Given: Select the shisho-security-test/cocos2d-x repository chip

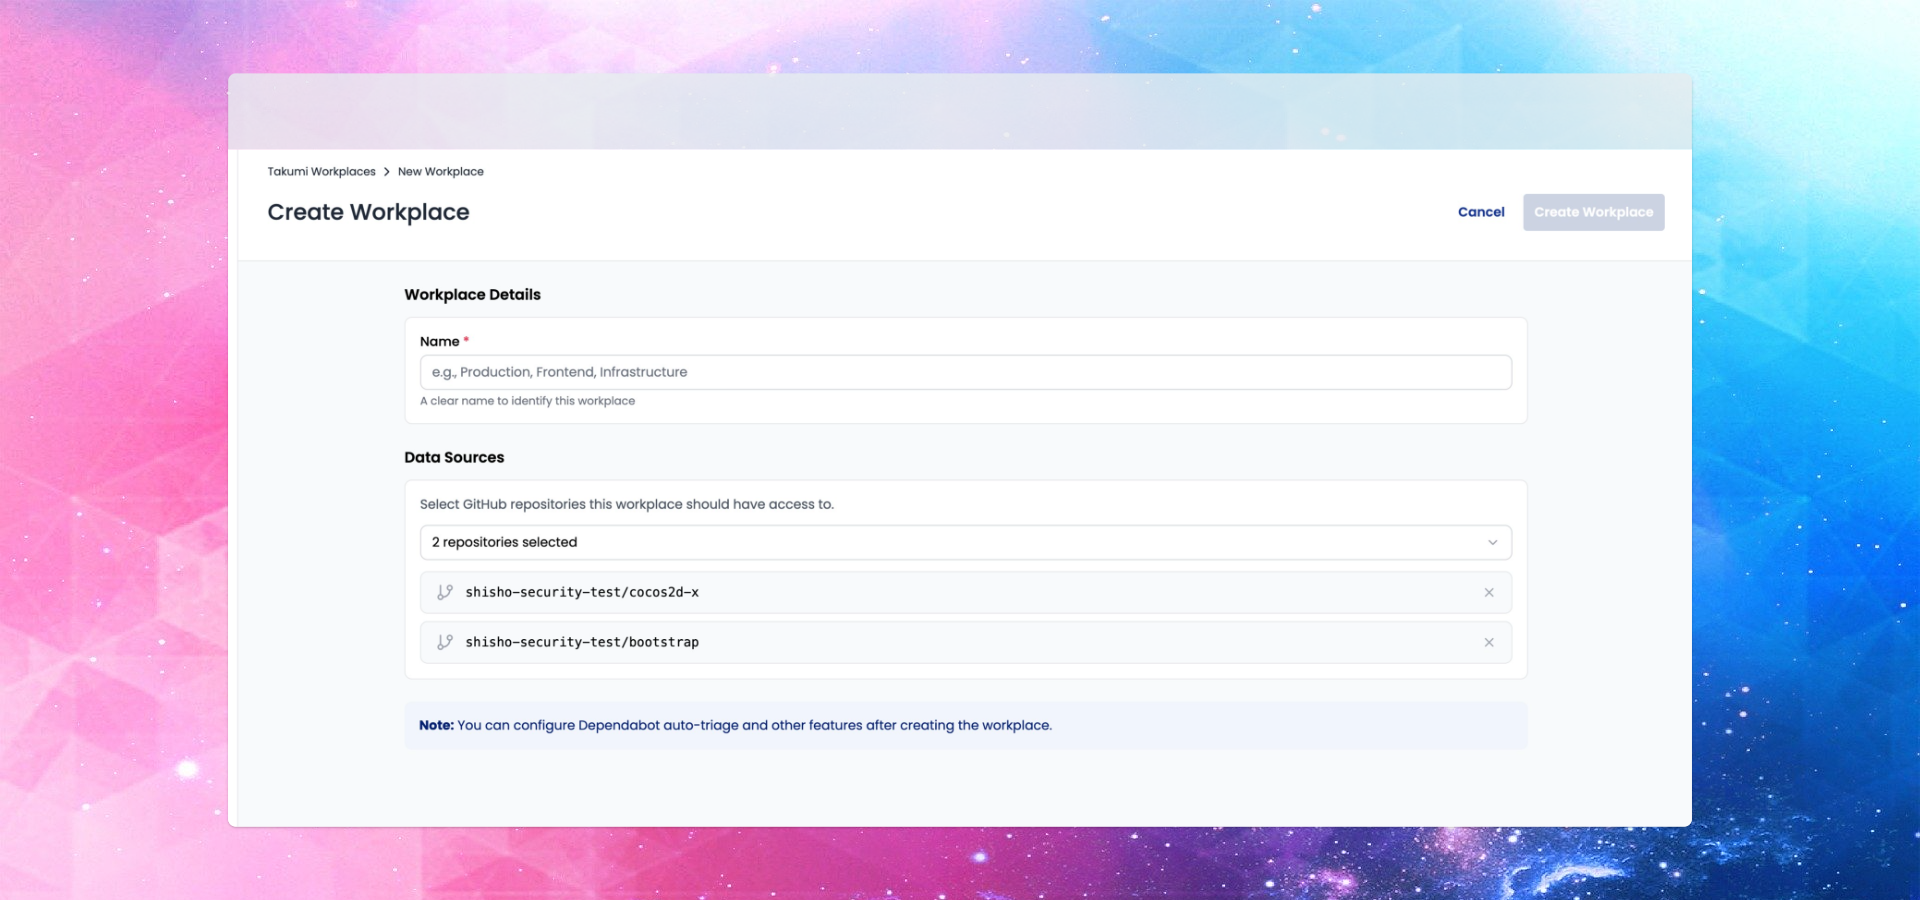Looking at the screenshot, I should [x=583, y=592].
